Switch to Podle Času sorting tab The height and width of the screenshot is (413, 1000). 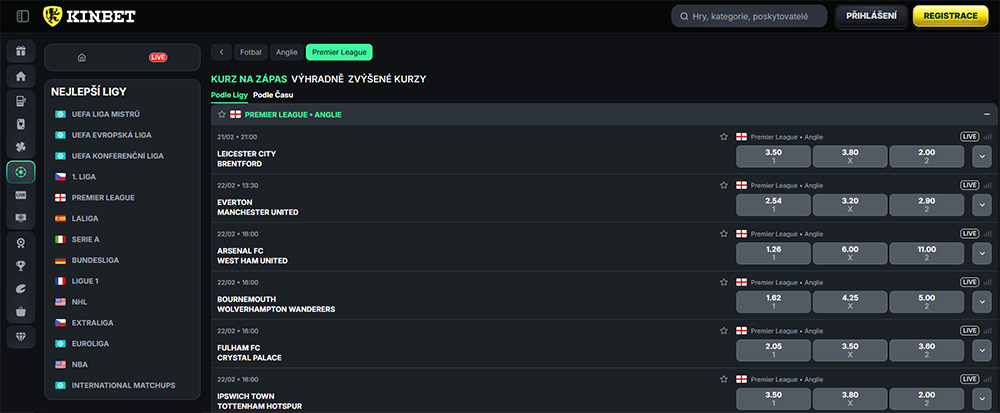click(x=273, y=95)
